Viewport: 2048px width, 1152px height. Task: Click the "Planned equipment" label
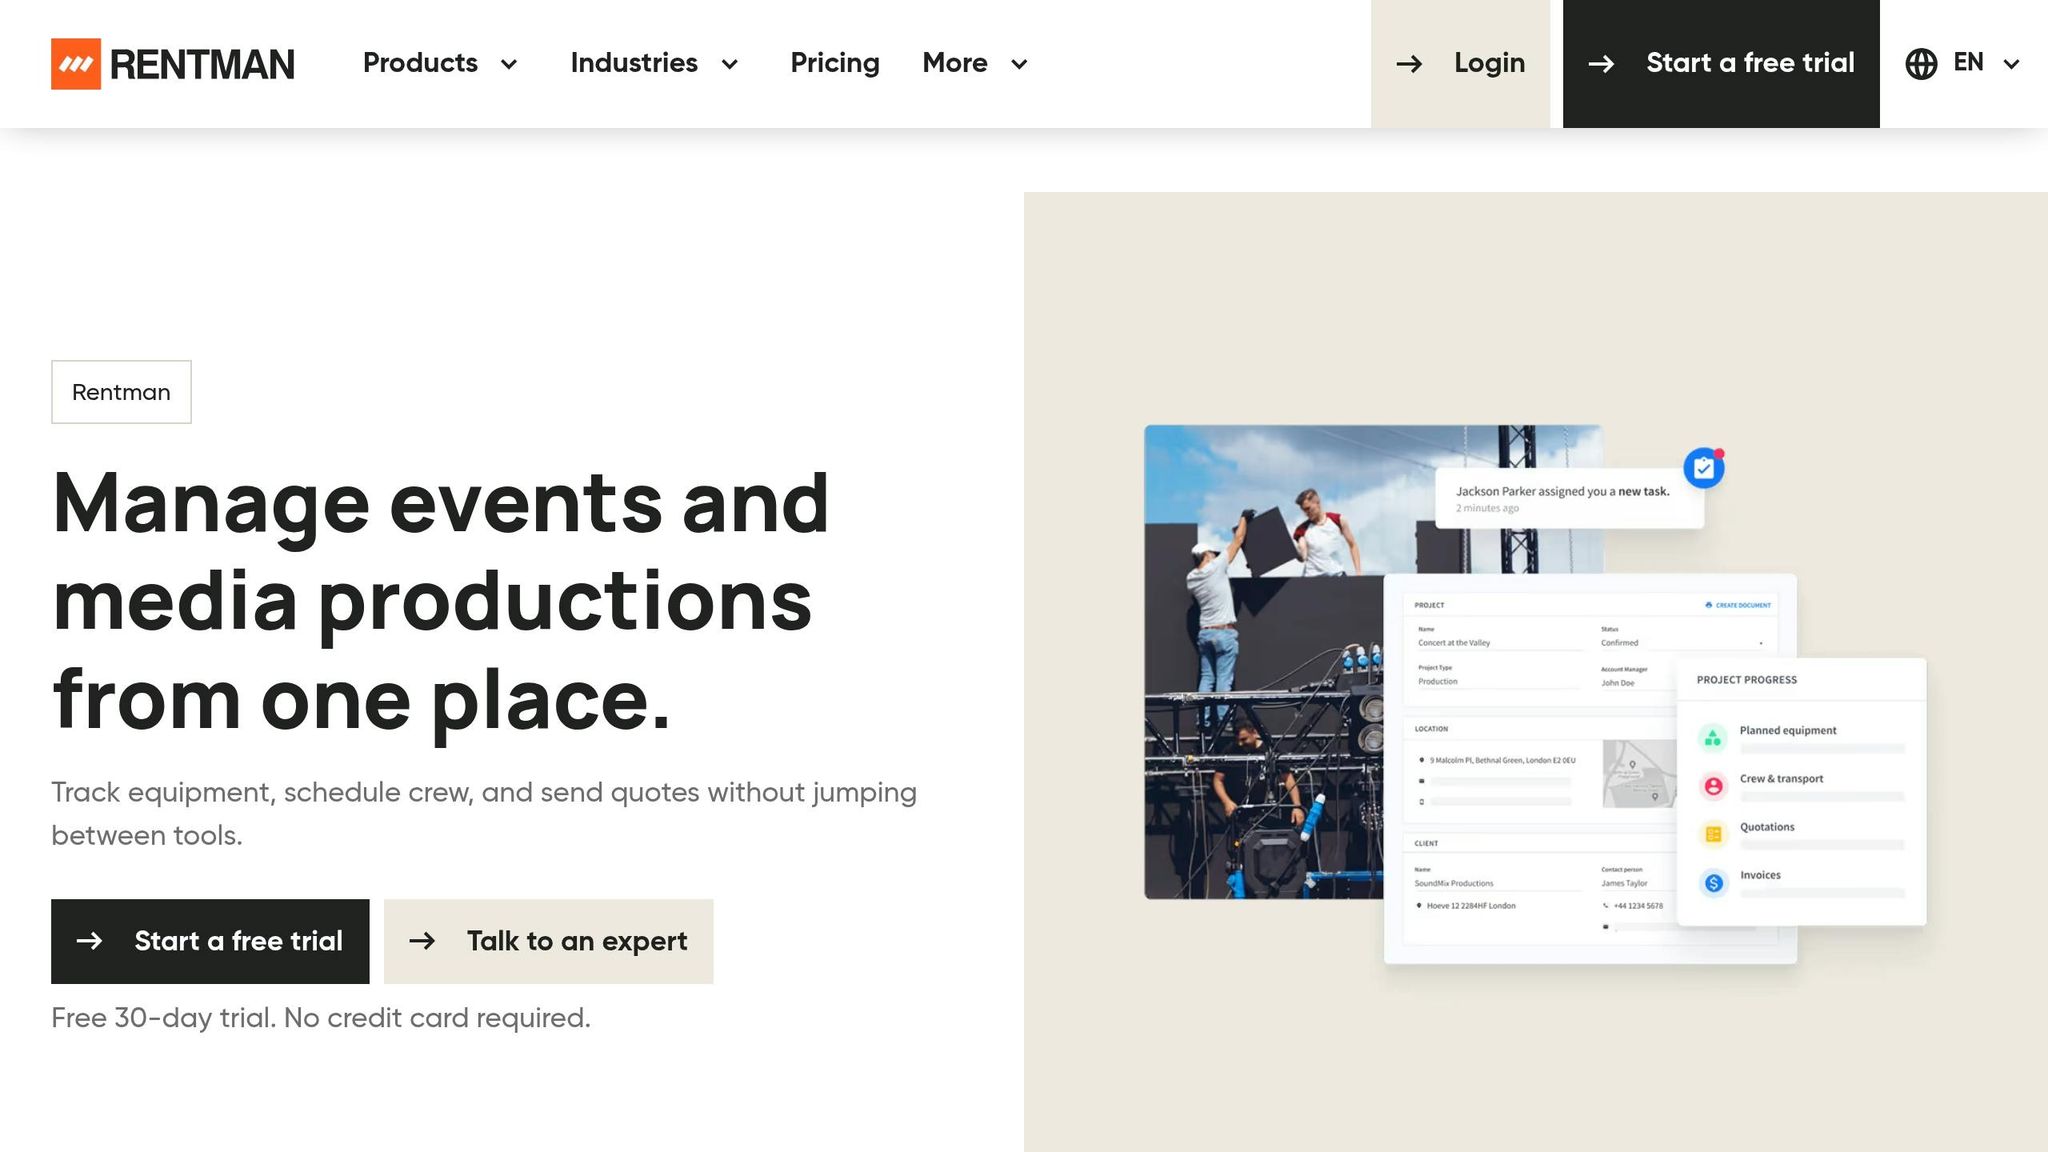click(x=1788, y=730)
